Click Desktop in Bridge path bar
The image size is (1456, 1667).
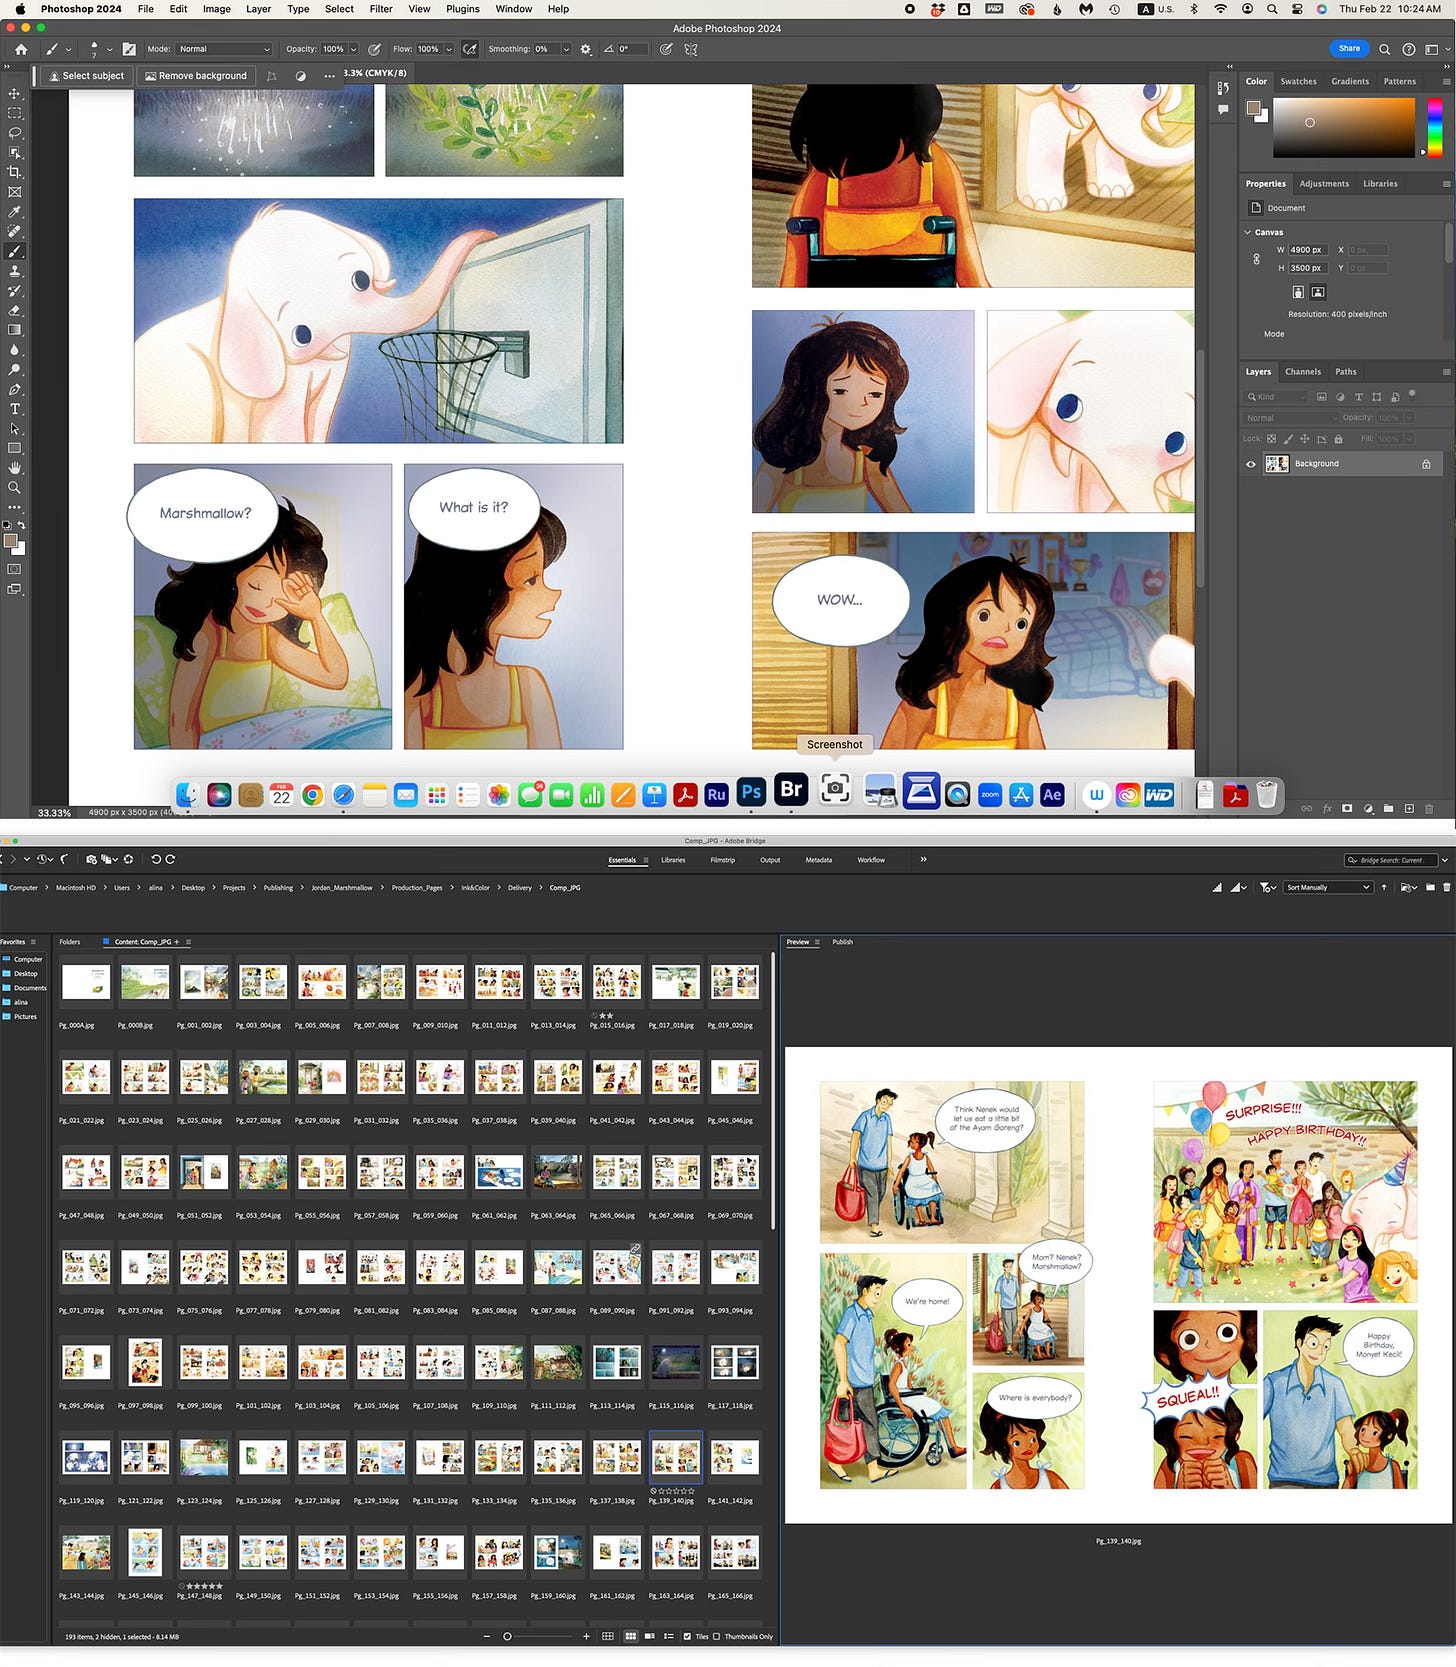[193, 888]
